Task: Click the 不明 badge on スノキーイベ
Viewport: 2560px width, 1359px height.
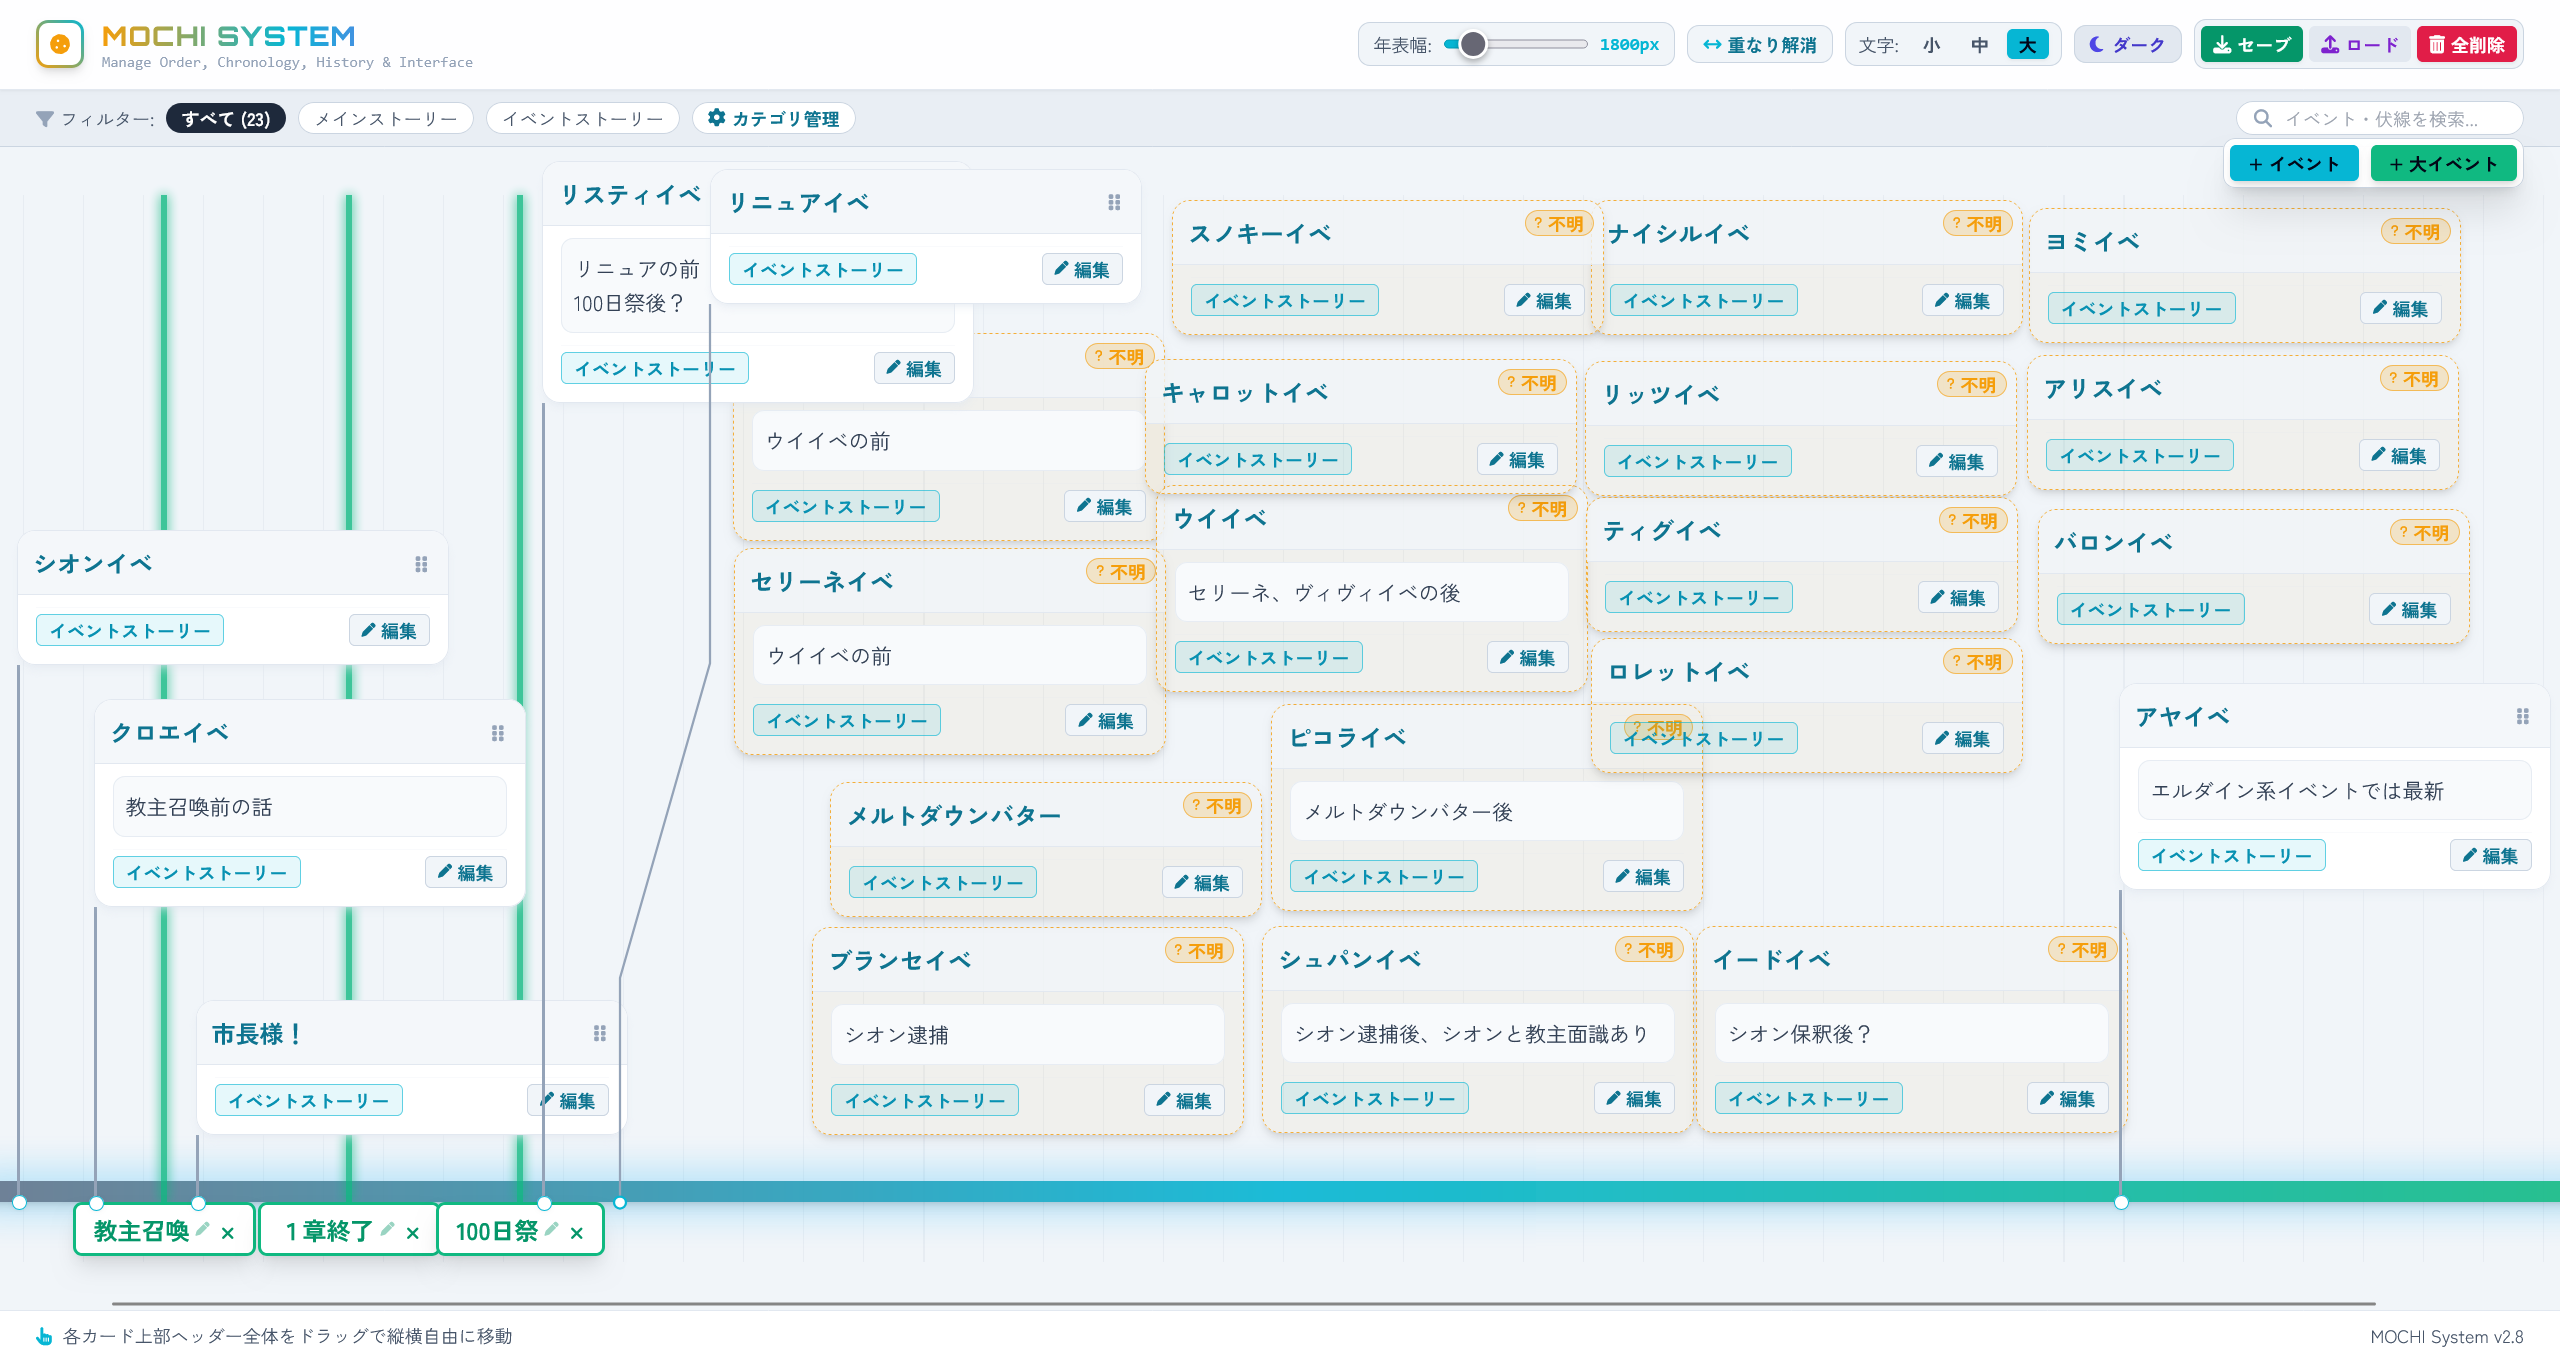Action: coord(1558,223)
